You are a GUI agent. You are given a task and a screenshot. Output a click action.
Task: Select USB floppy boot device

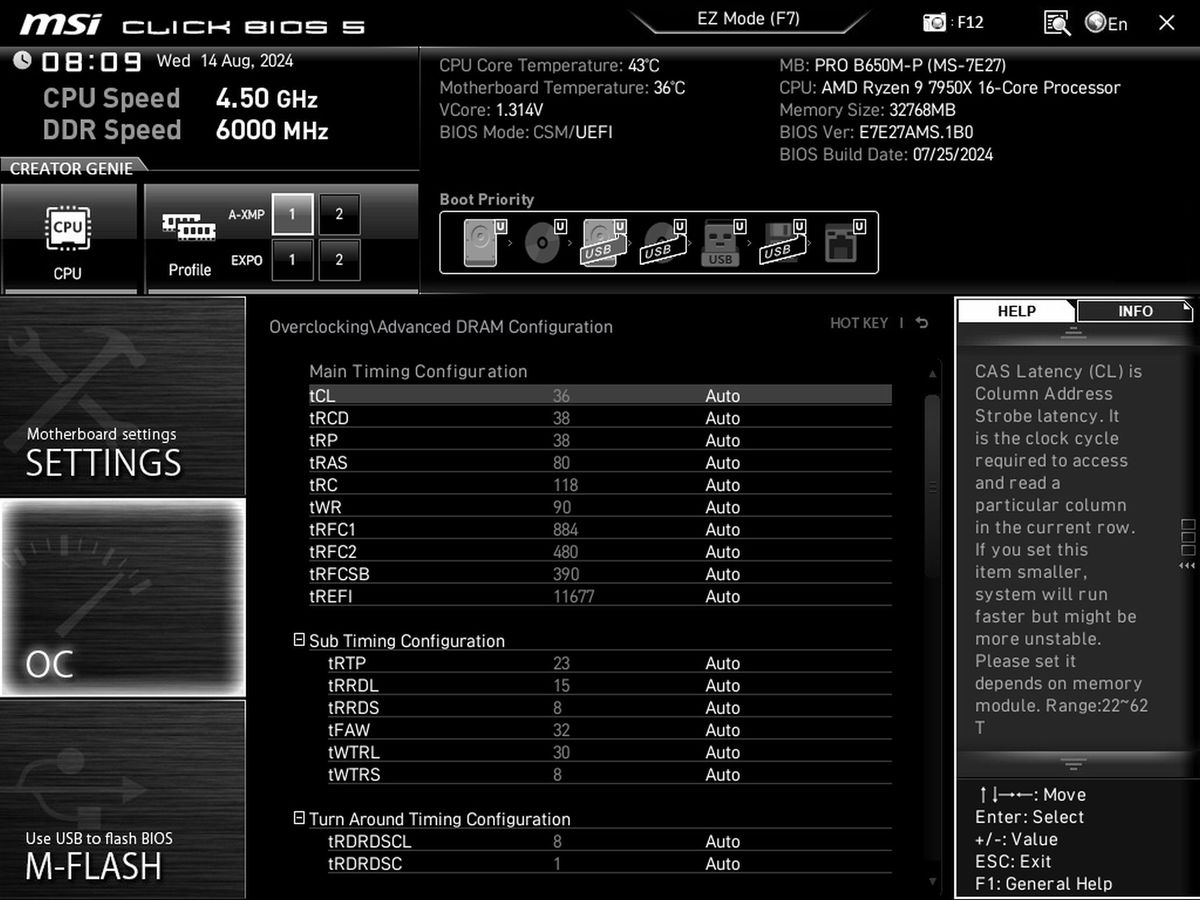pos(783,242)
